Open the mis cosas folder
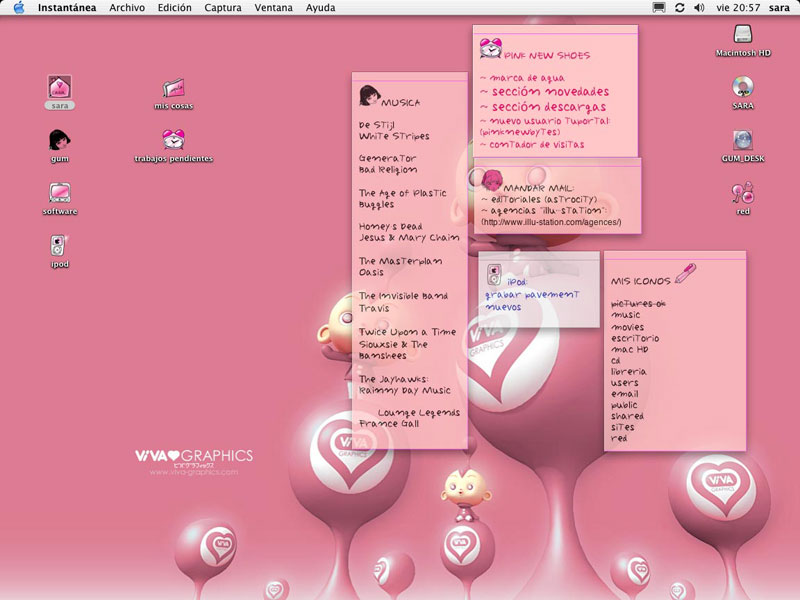The width and height of the screenshot is (800, 600). point(173,88)
